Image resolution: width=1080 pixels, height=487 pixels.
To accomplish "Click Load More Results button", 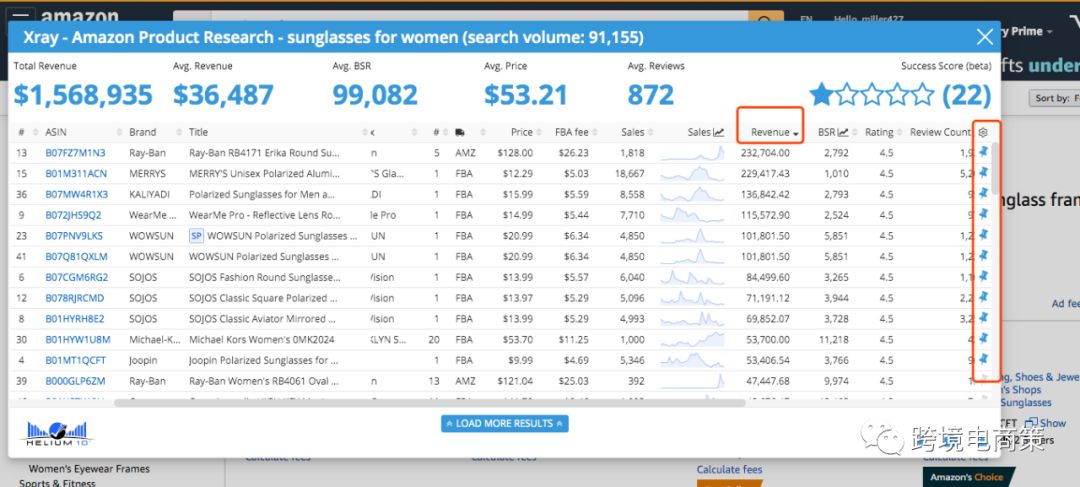I will point(504,423).
